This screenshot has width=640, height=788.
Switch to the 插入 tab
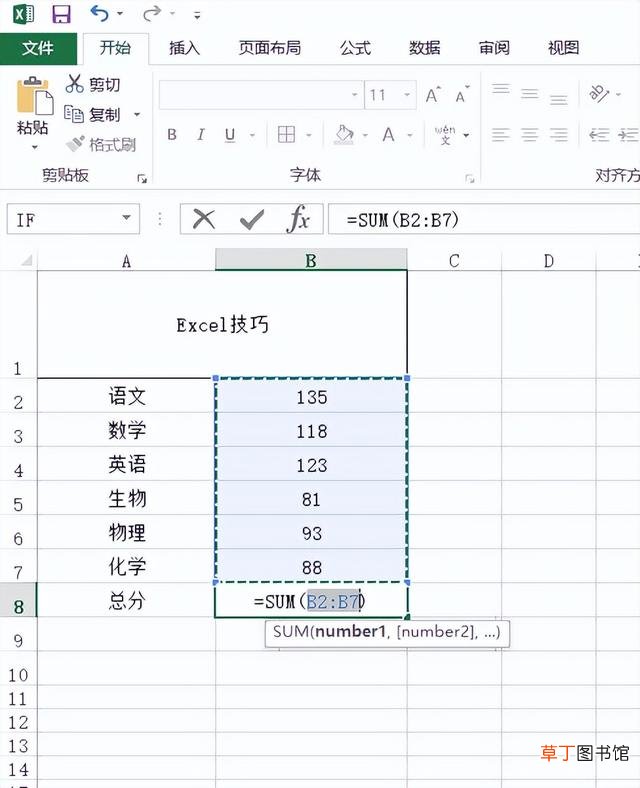[x=184, y=48]
